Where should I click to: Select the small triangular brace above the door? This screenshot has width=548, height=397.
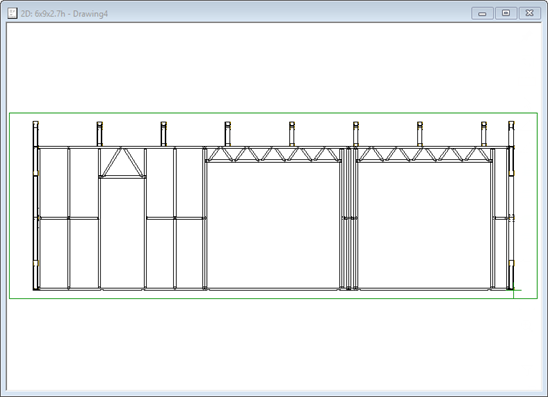[122, 163]
